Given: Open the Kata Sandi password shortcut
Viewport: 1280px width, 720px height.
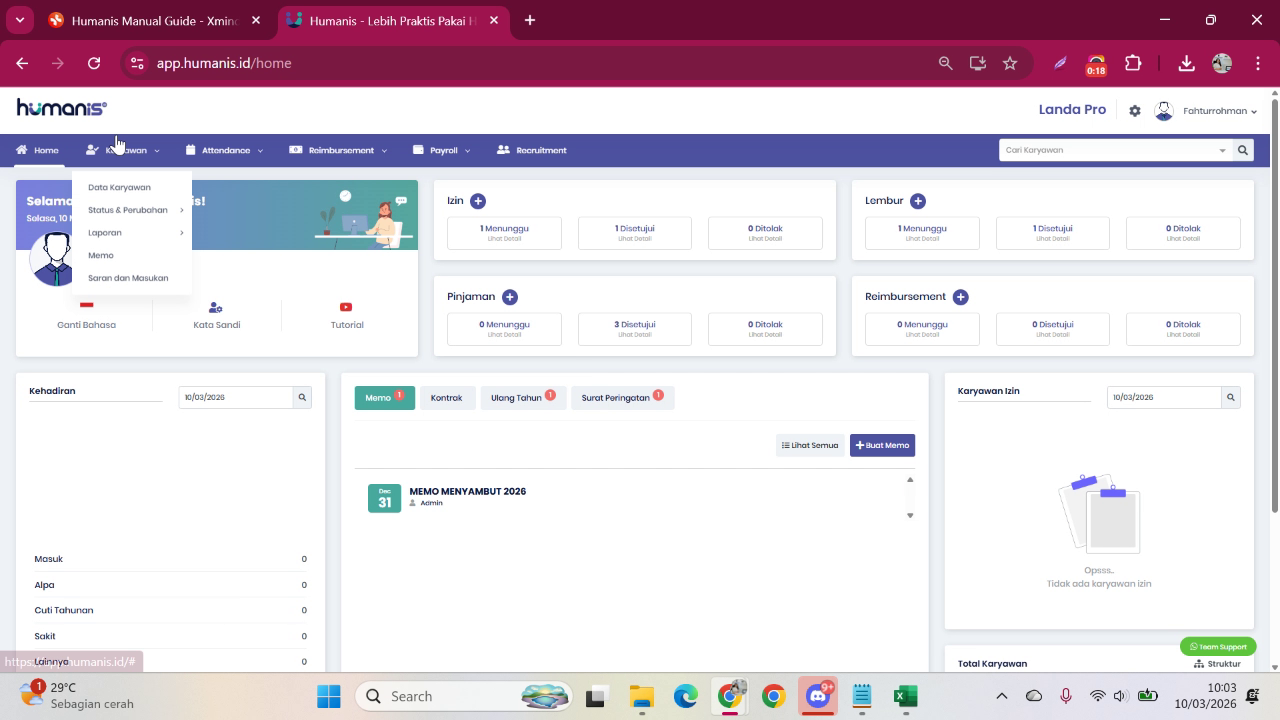Looking at the screenshot, I should (x=217, y=315).
